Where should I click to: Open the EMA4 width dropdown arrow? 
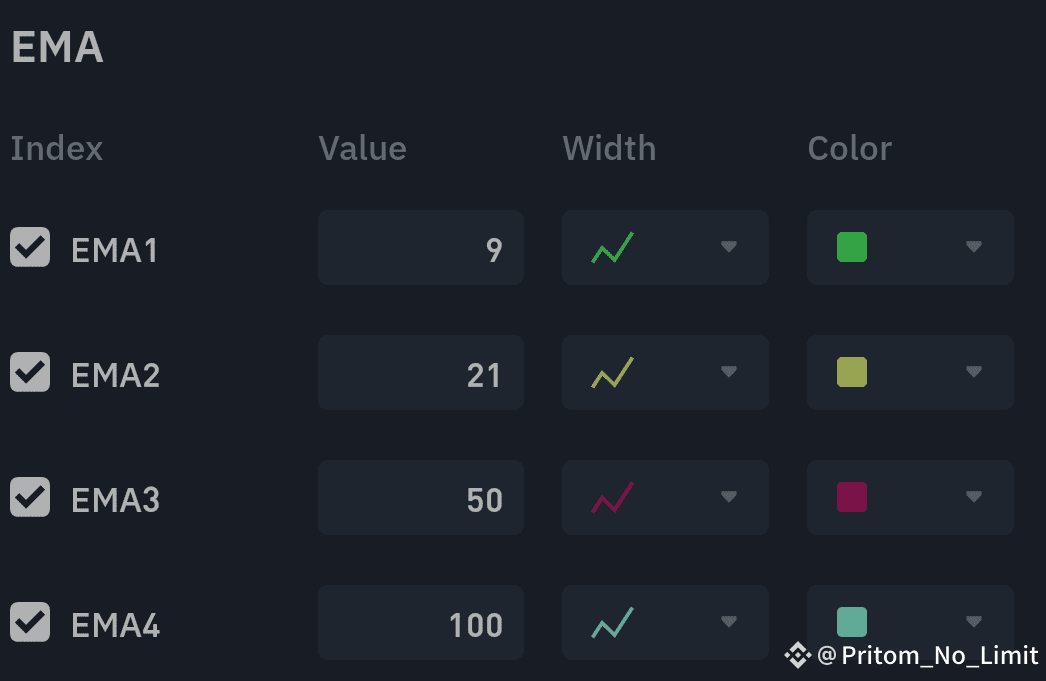[728, 622]
